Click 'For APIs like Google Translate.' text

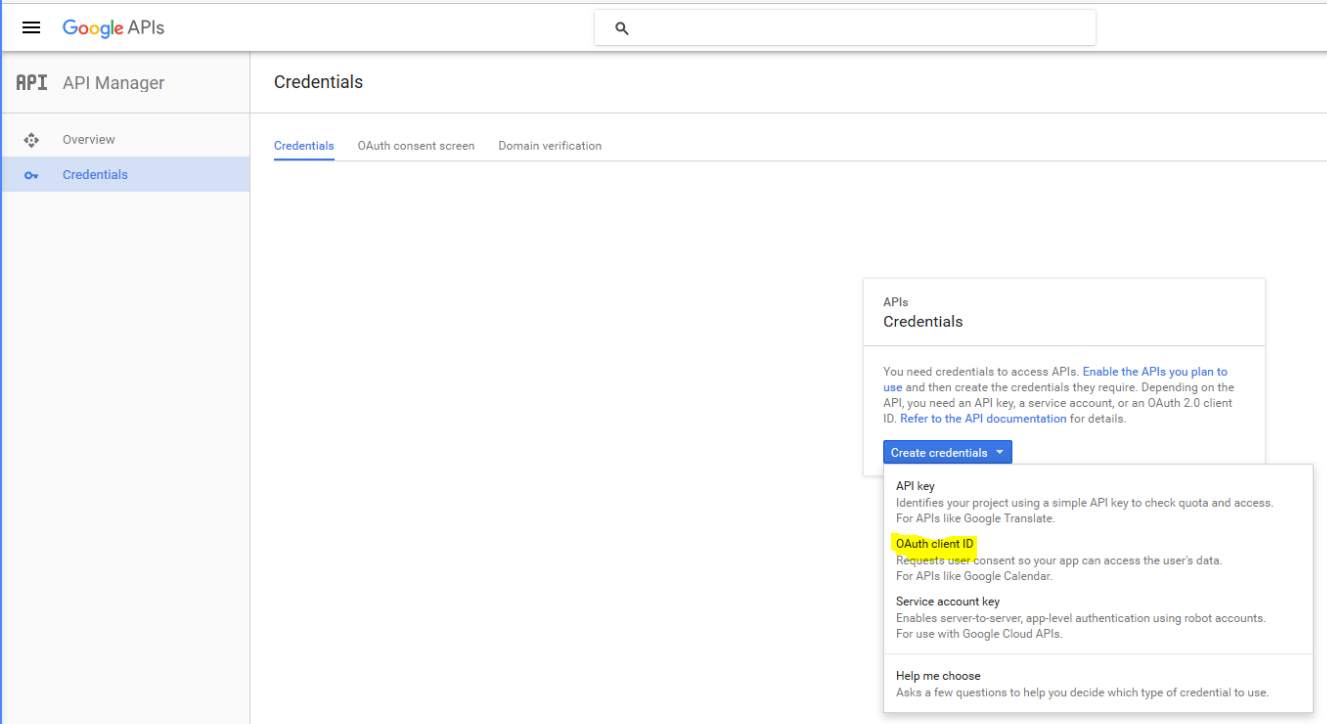(x=975, y=518)
